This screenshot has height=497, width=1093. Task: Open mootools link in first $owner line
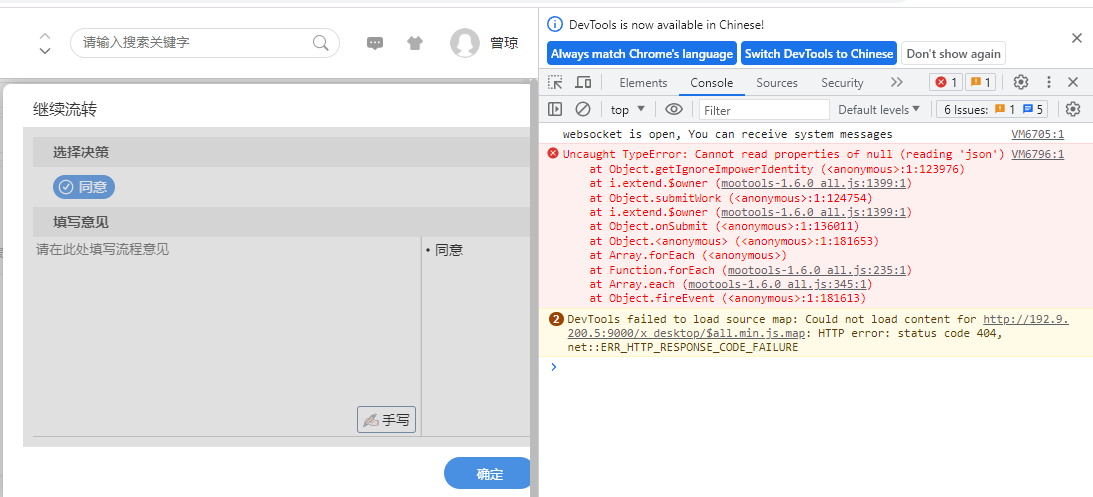813,183
